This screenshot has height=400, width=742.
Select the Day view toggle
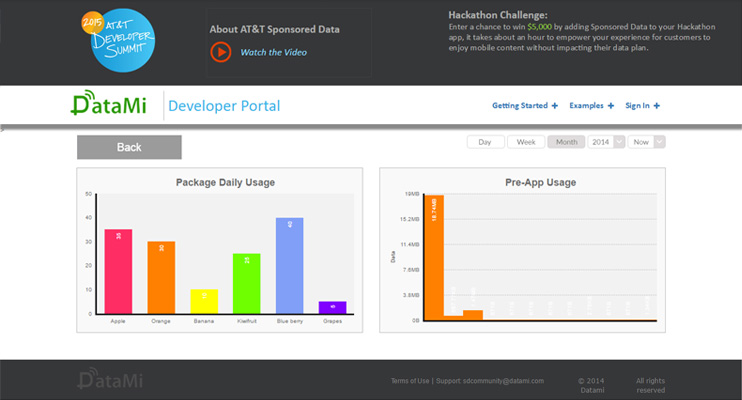click(485, 142)
